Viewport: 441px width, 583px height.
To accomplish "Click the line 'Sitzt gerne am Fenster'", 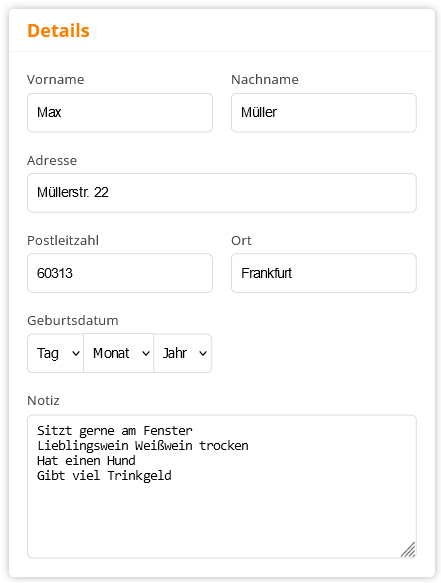I will tap(115, 431).
